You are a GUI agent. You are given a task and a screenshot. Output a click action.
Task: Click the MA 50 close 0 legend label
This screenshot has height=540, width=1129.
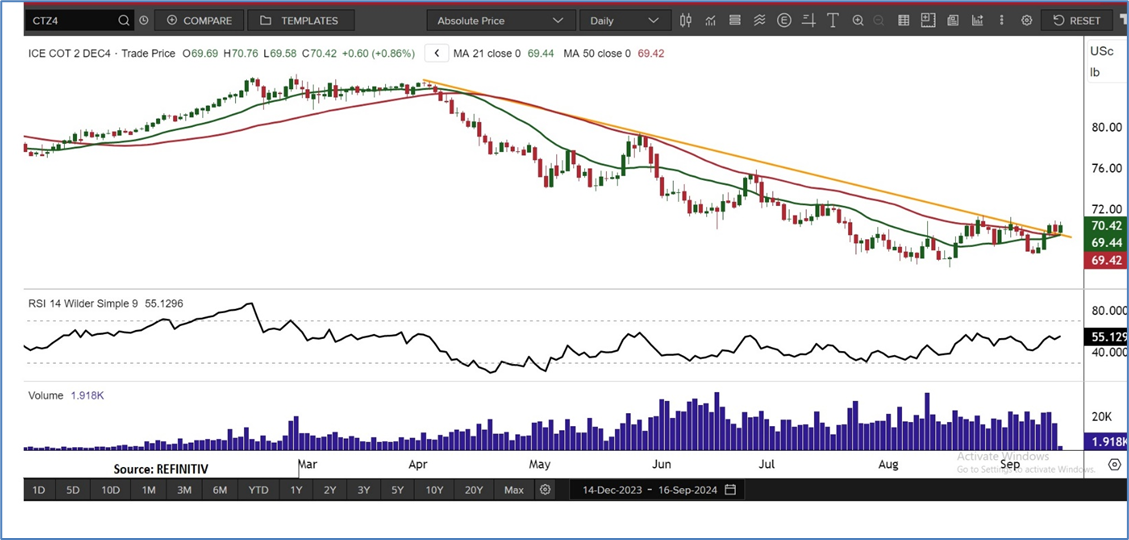click(x=597, y=53)
